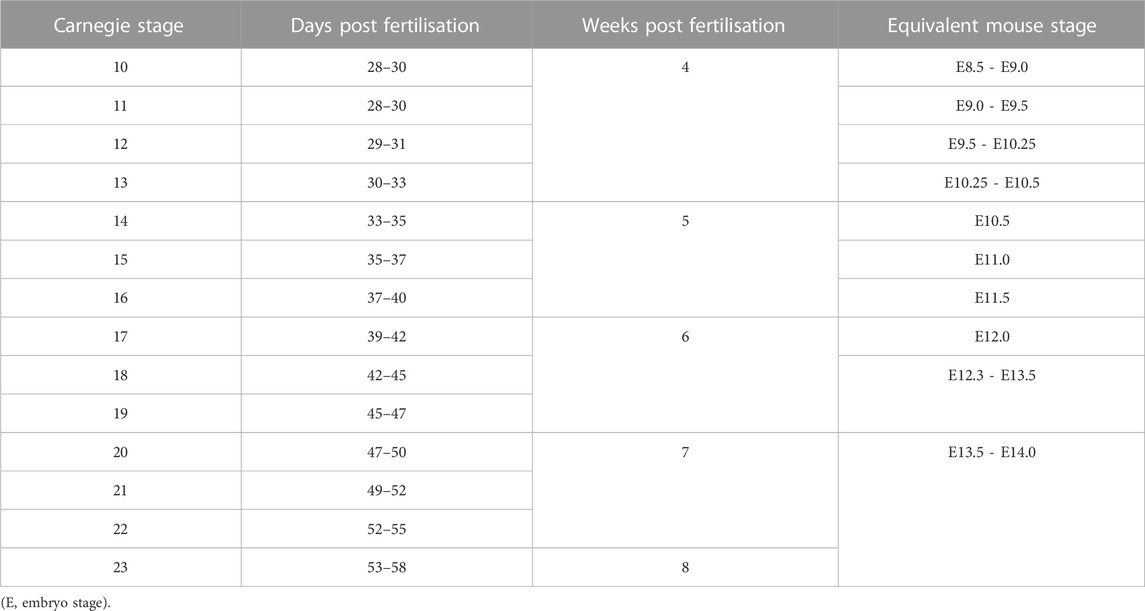The image size is (1145, 611).
Task: Select the 47–50 days cell
Action: tap(386, 452)
